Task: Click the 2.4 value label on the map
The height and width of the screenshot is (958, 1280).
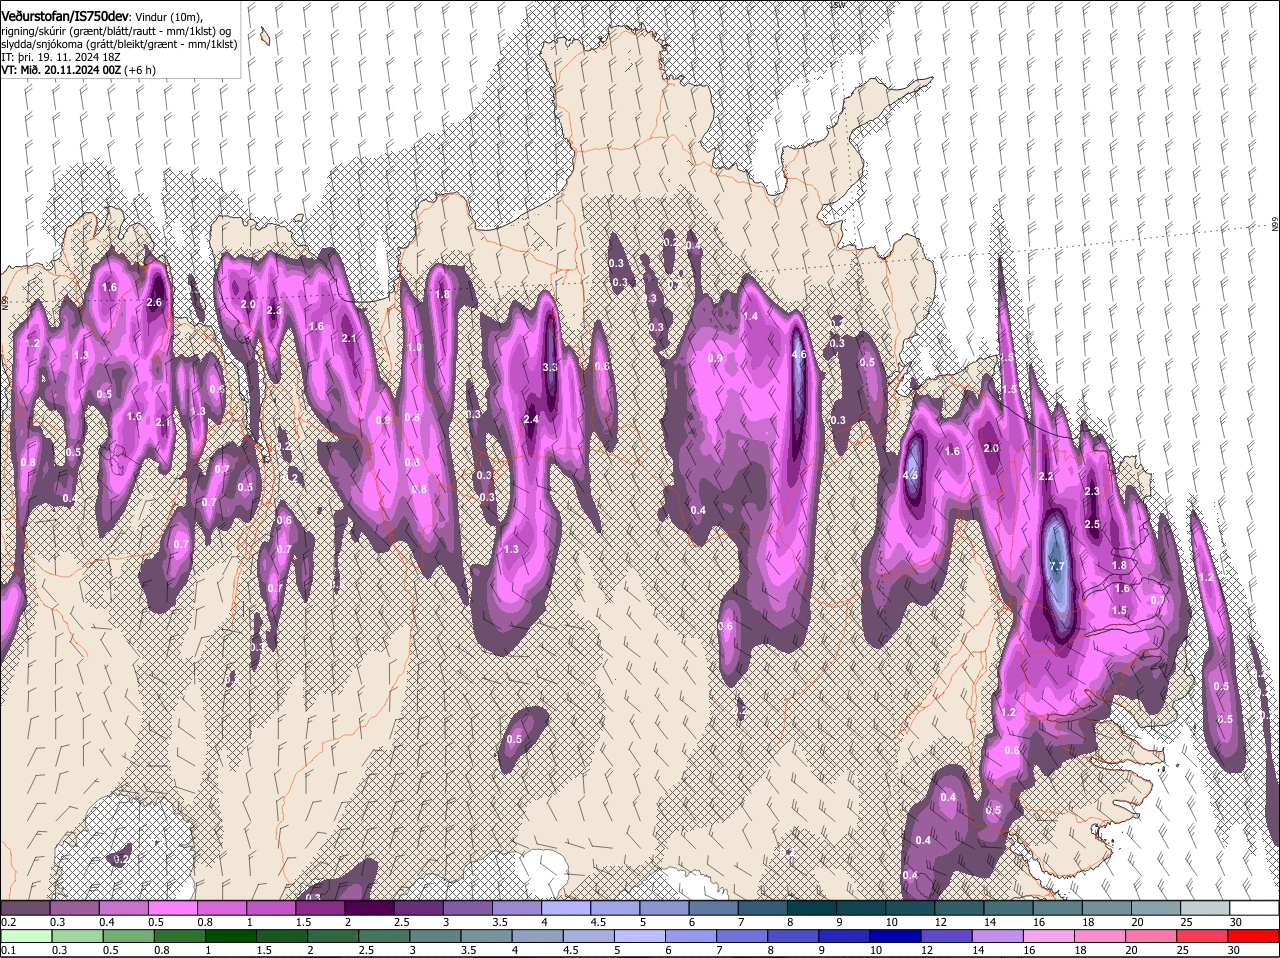Action: pos(531,419)
